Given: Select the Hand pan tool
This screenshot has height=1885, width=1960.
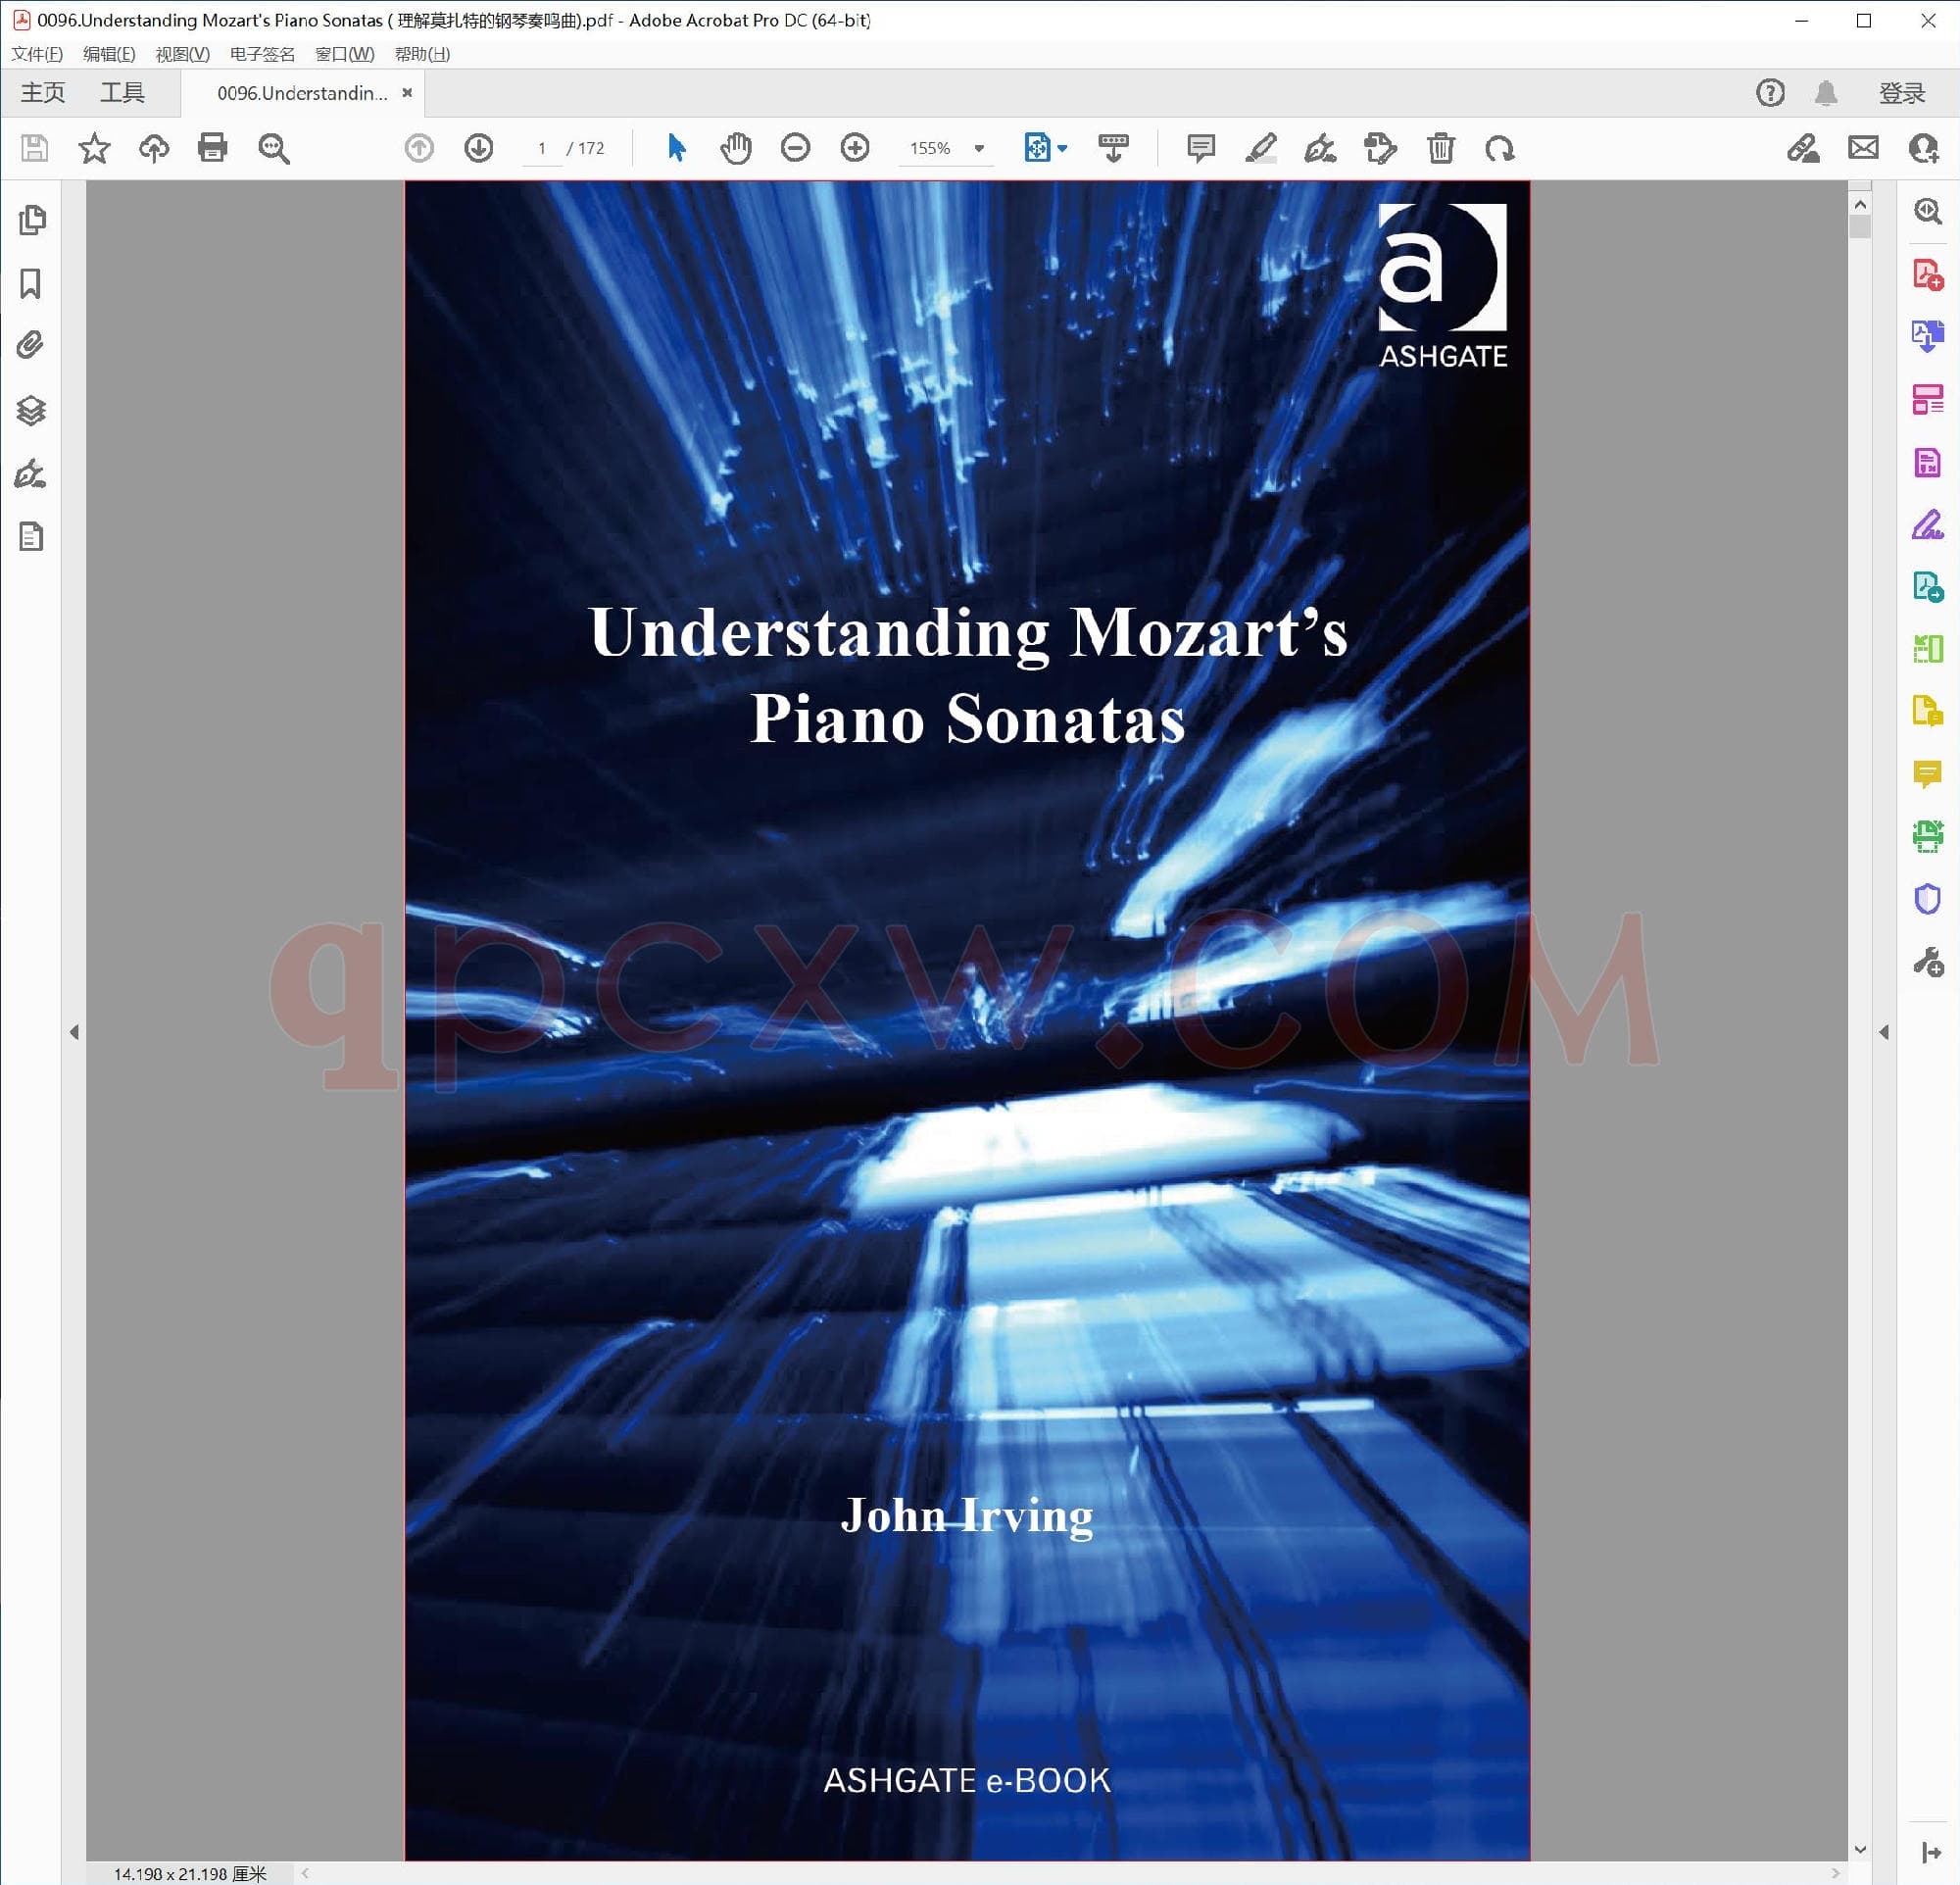Looking at the screenshot, I should [x=735, y=148].
